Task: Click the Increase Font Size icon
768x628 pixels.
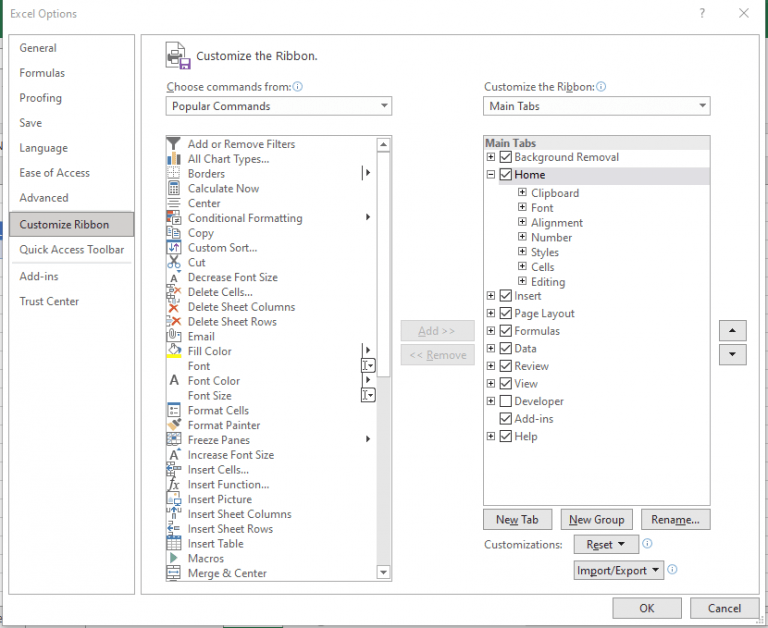Action: click(174, 454)
